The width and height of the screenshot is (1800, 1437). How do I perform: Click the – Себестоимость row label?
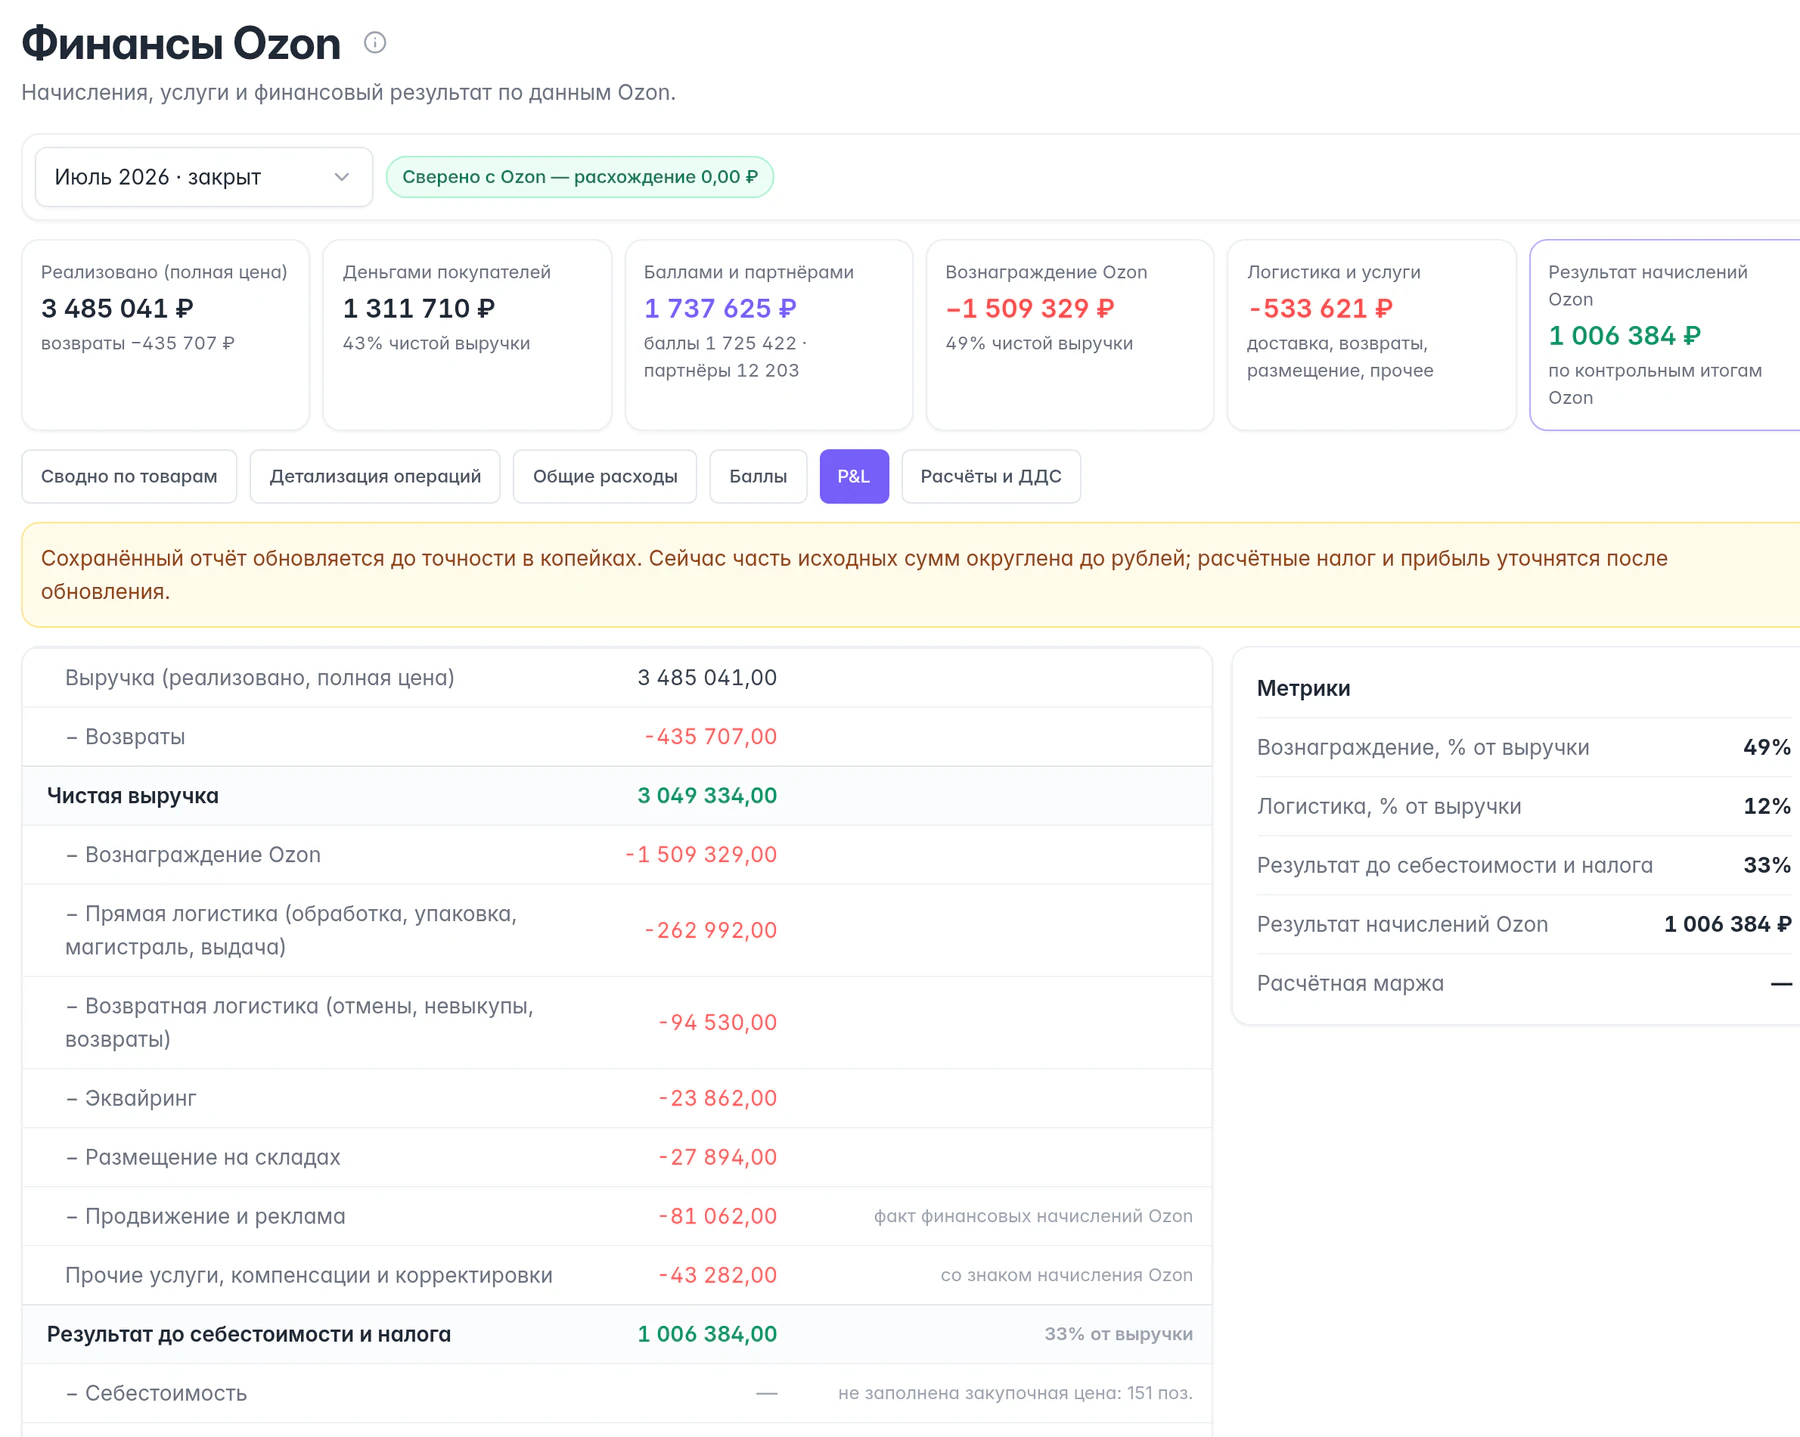click(156, 1393)
